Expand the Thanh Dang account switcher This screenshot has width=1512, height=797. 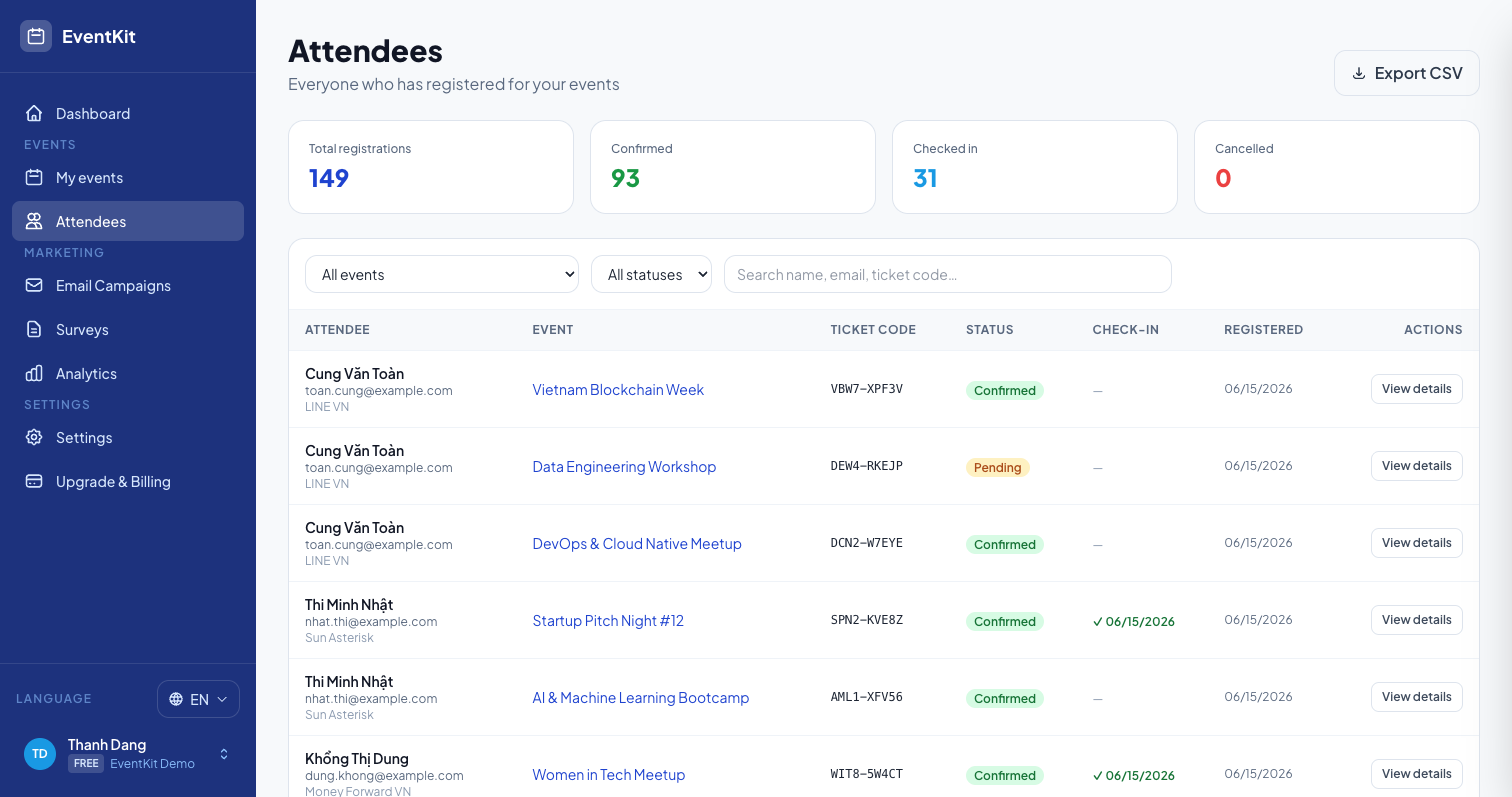click(x=224, y=754)
